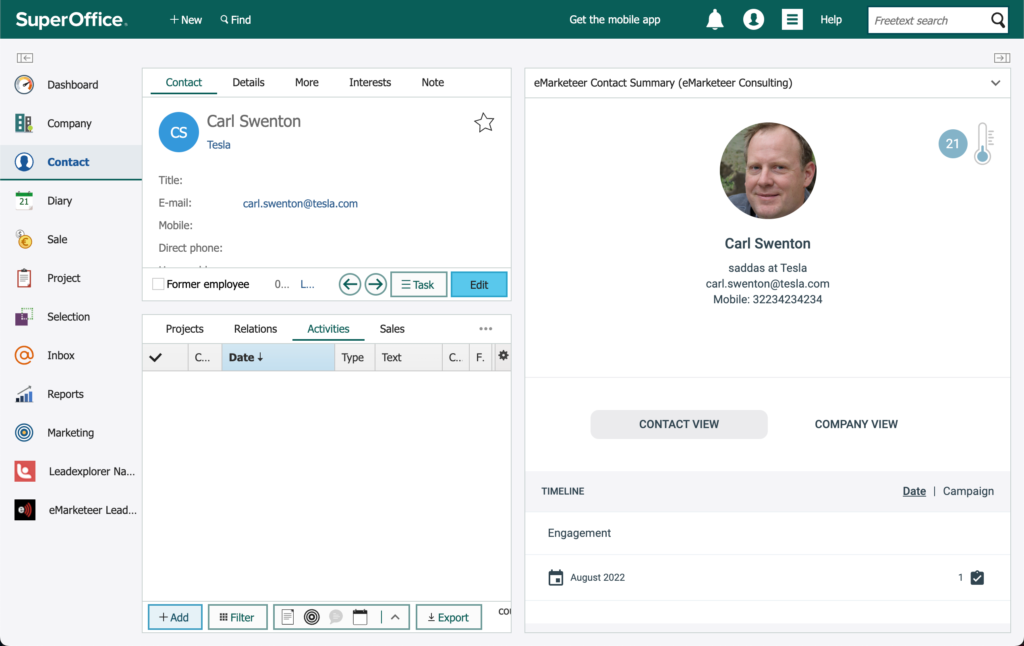Screen dimensions: 1024x646
Task: Toggle Former employee checkbox
Action: click(x=158, y=284)
